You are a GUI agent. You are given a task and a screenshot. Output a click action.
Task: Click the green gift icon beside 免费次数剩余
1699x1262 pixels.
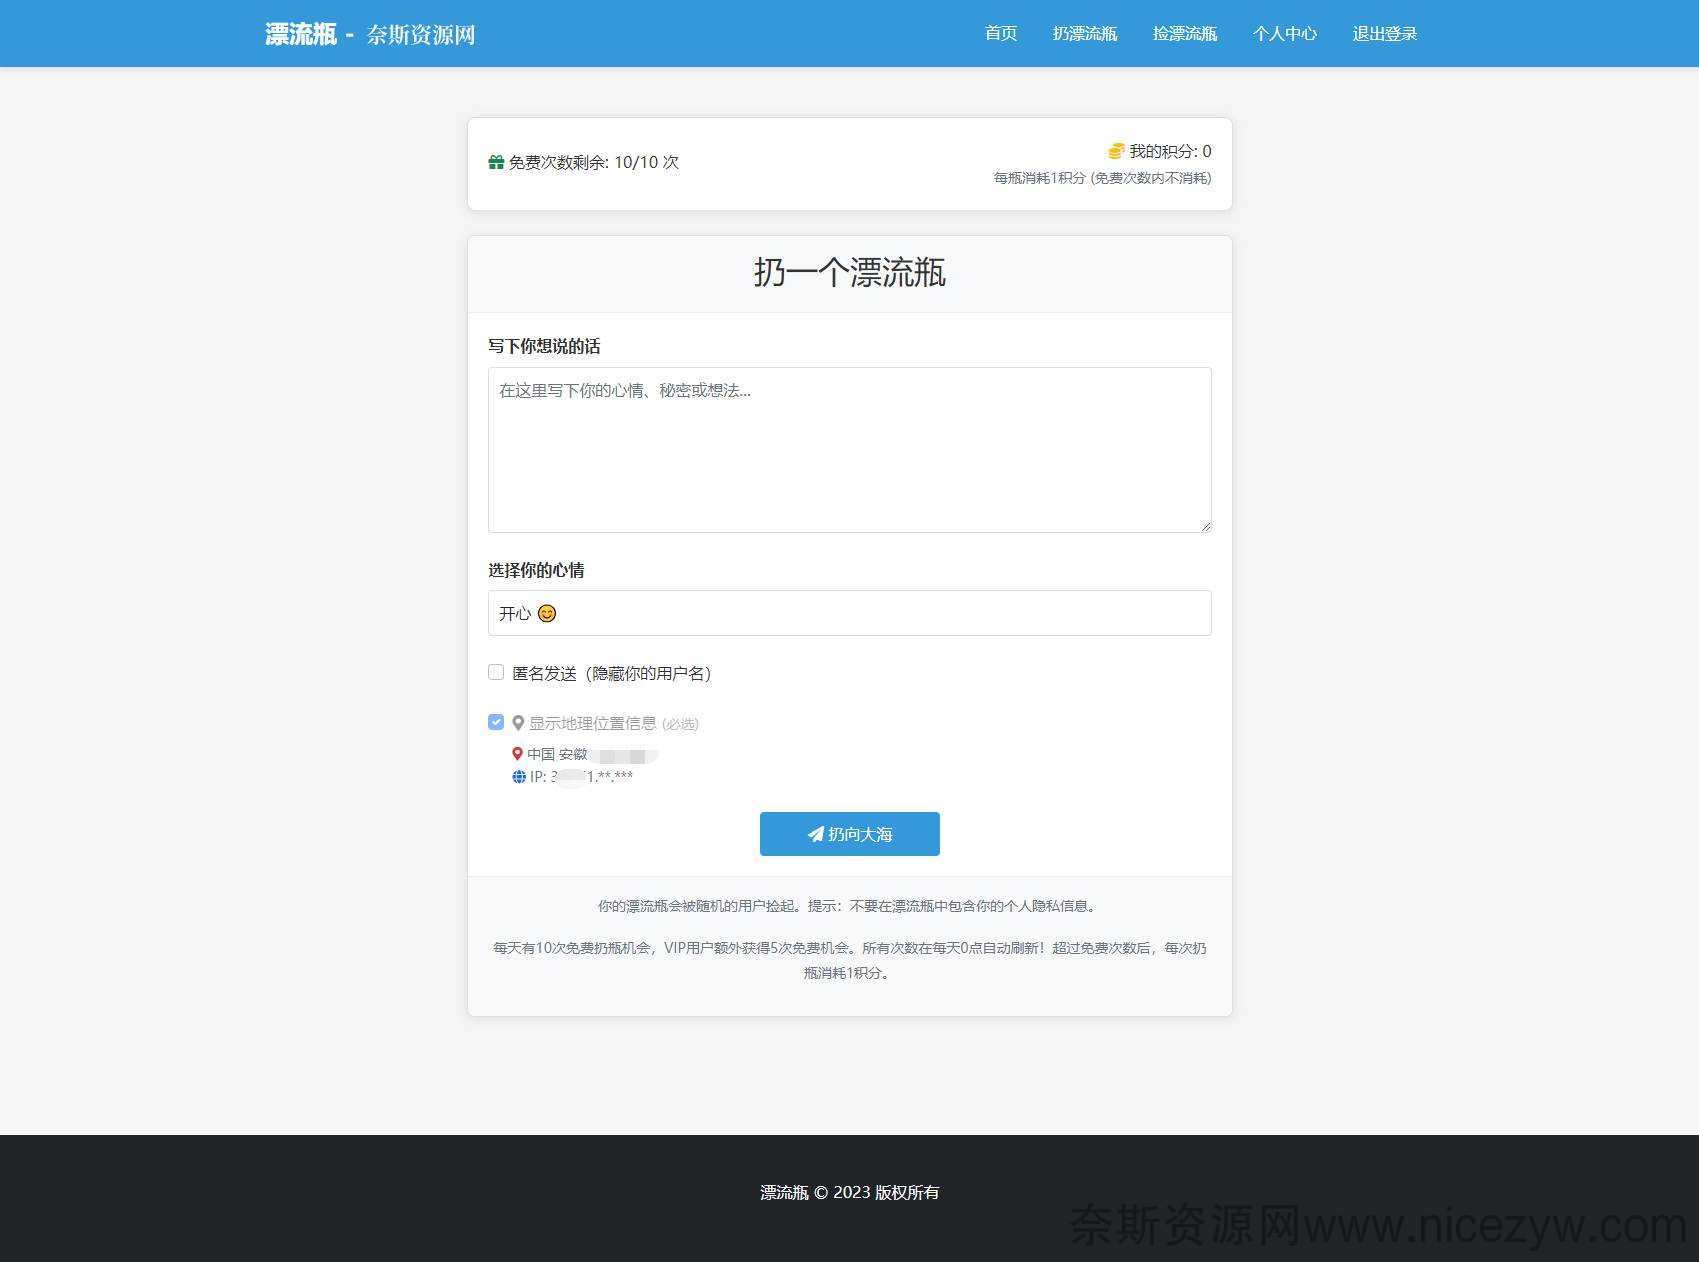pos(496,162)
